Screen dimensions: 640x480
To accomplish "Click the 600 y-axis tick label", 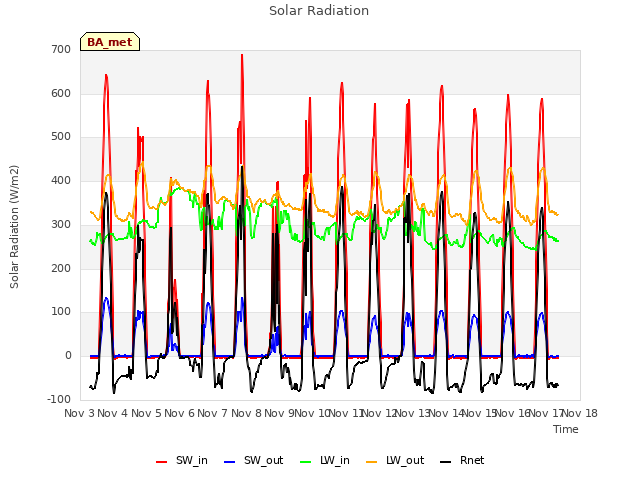I will click(61, 93).
